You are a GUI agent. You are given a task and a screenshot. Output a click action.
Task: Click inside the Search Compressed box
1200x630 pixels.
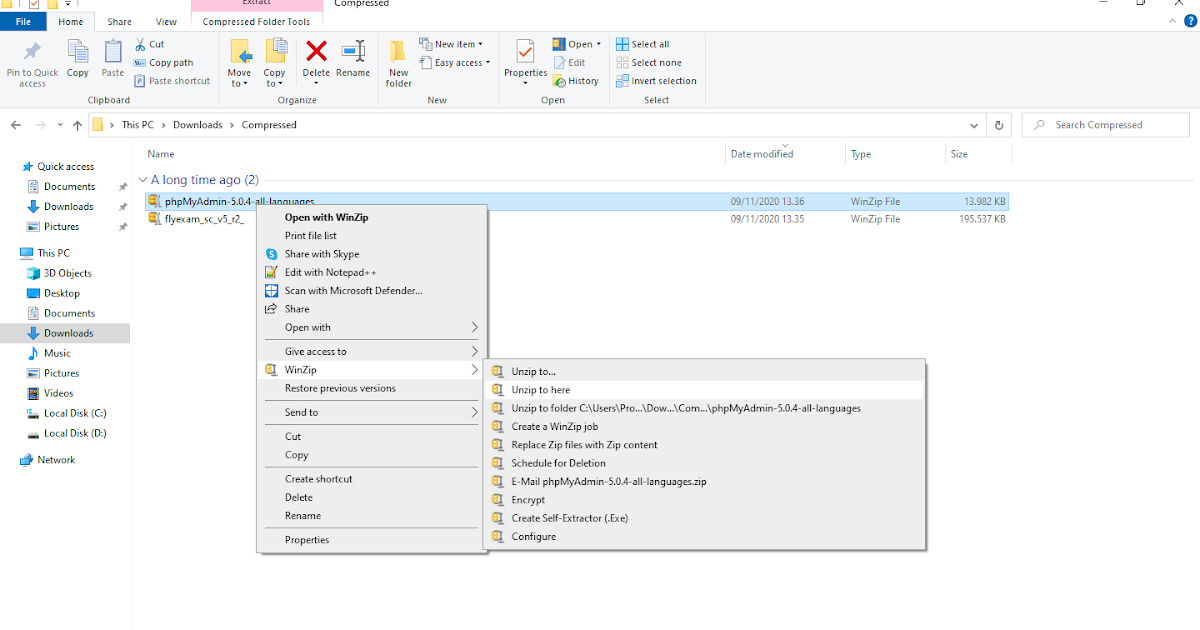[1105, 124]
